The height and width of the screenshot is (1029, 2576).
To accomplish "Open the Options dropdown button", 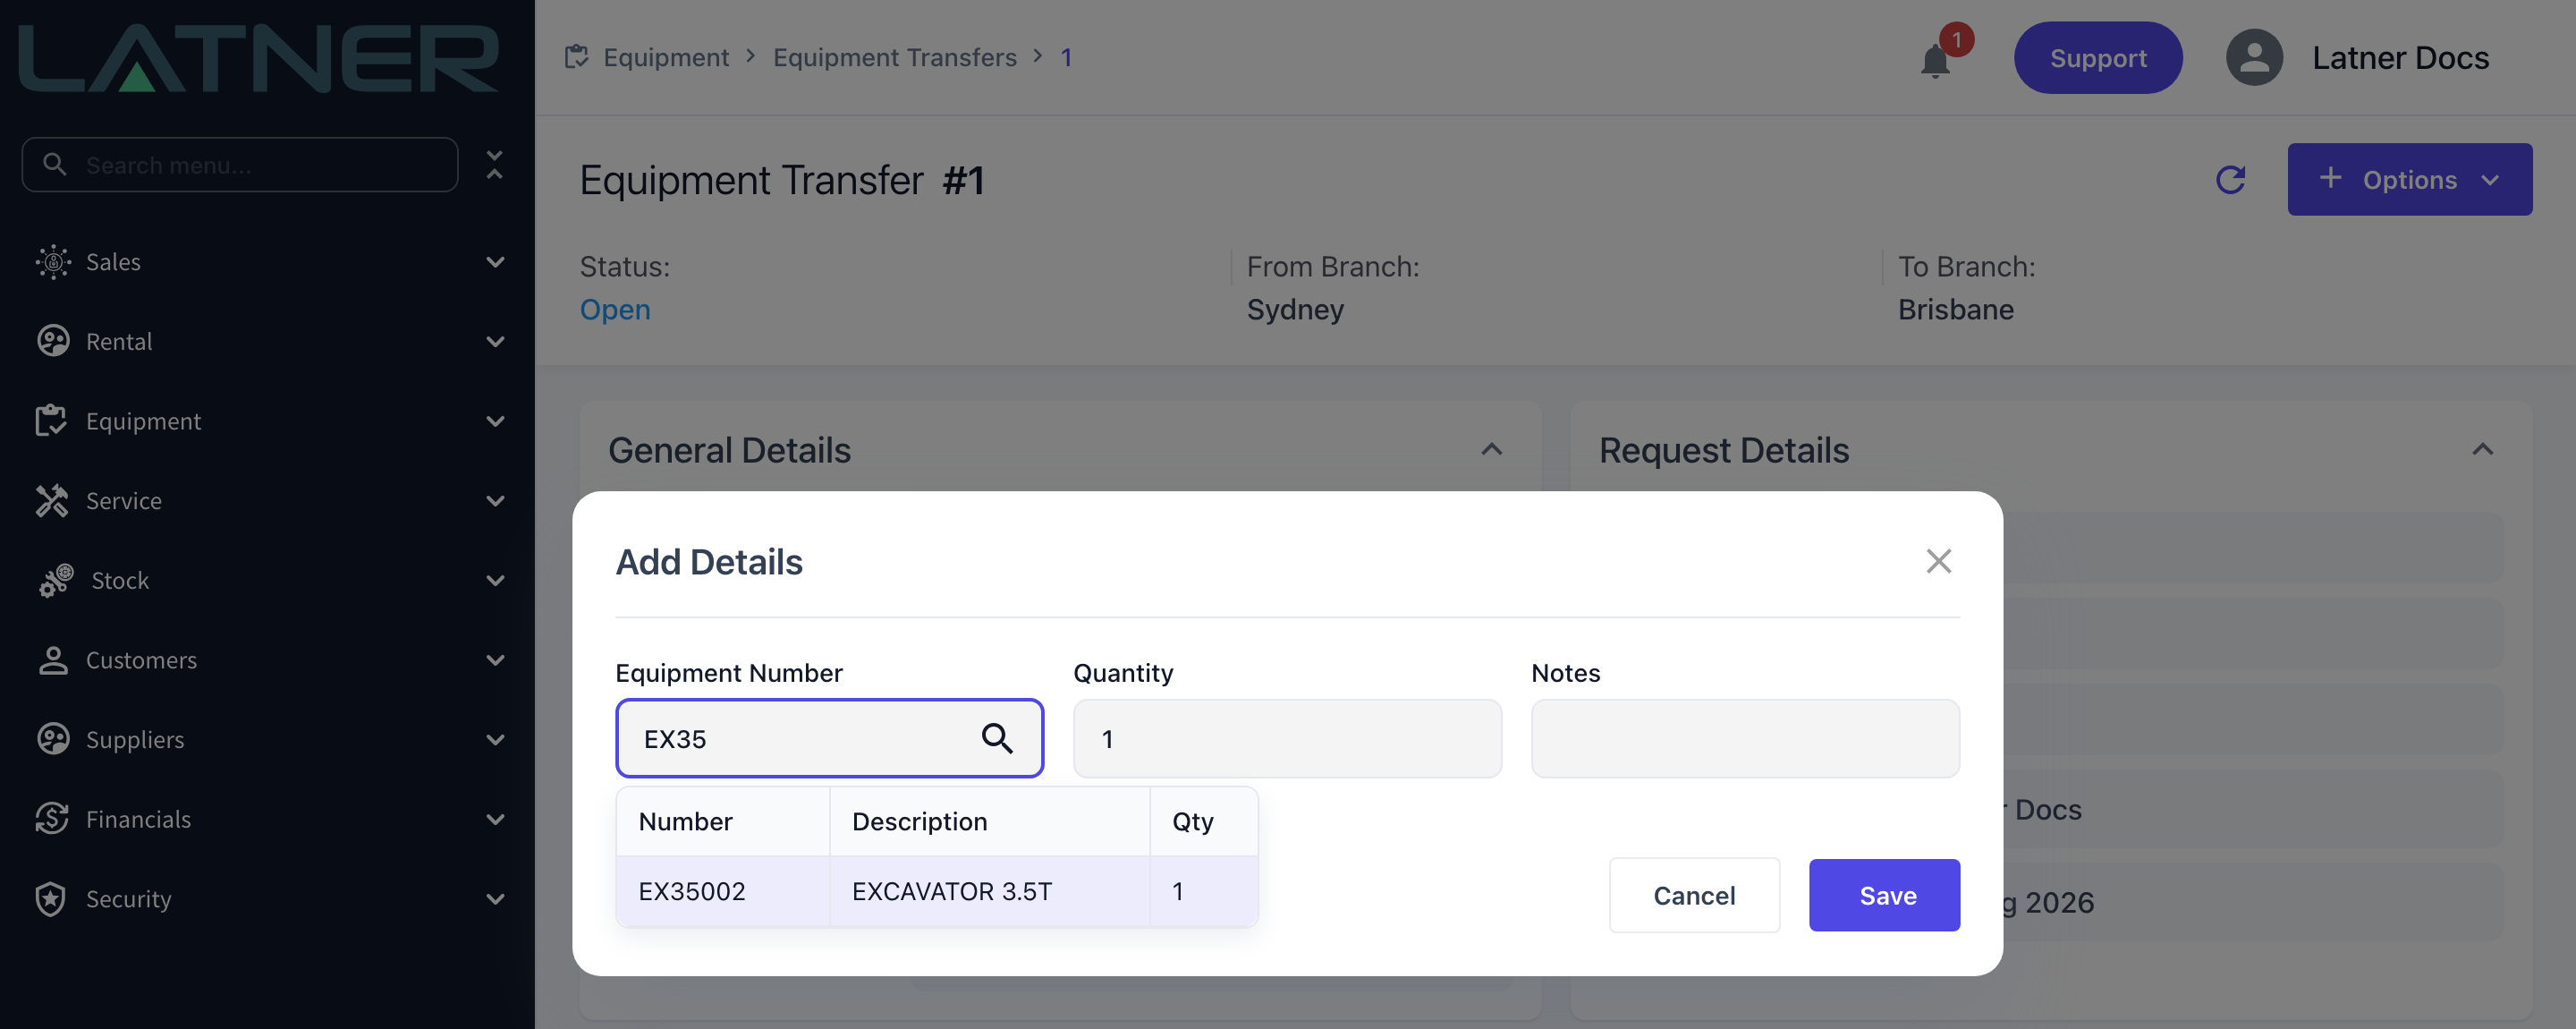I will point(2409,179).
